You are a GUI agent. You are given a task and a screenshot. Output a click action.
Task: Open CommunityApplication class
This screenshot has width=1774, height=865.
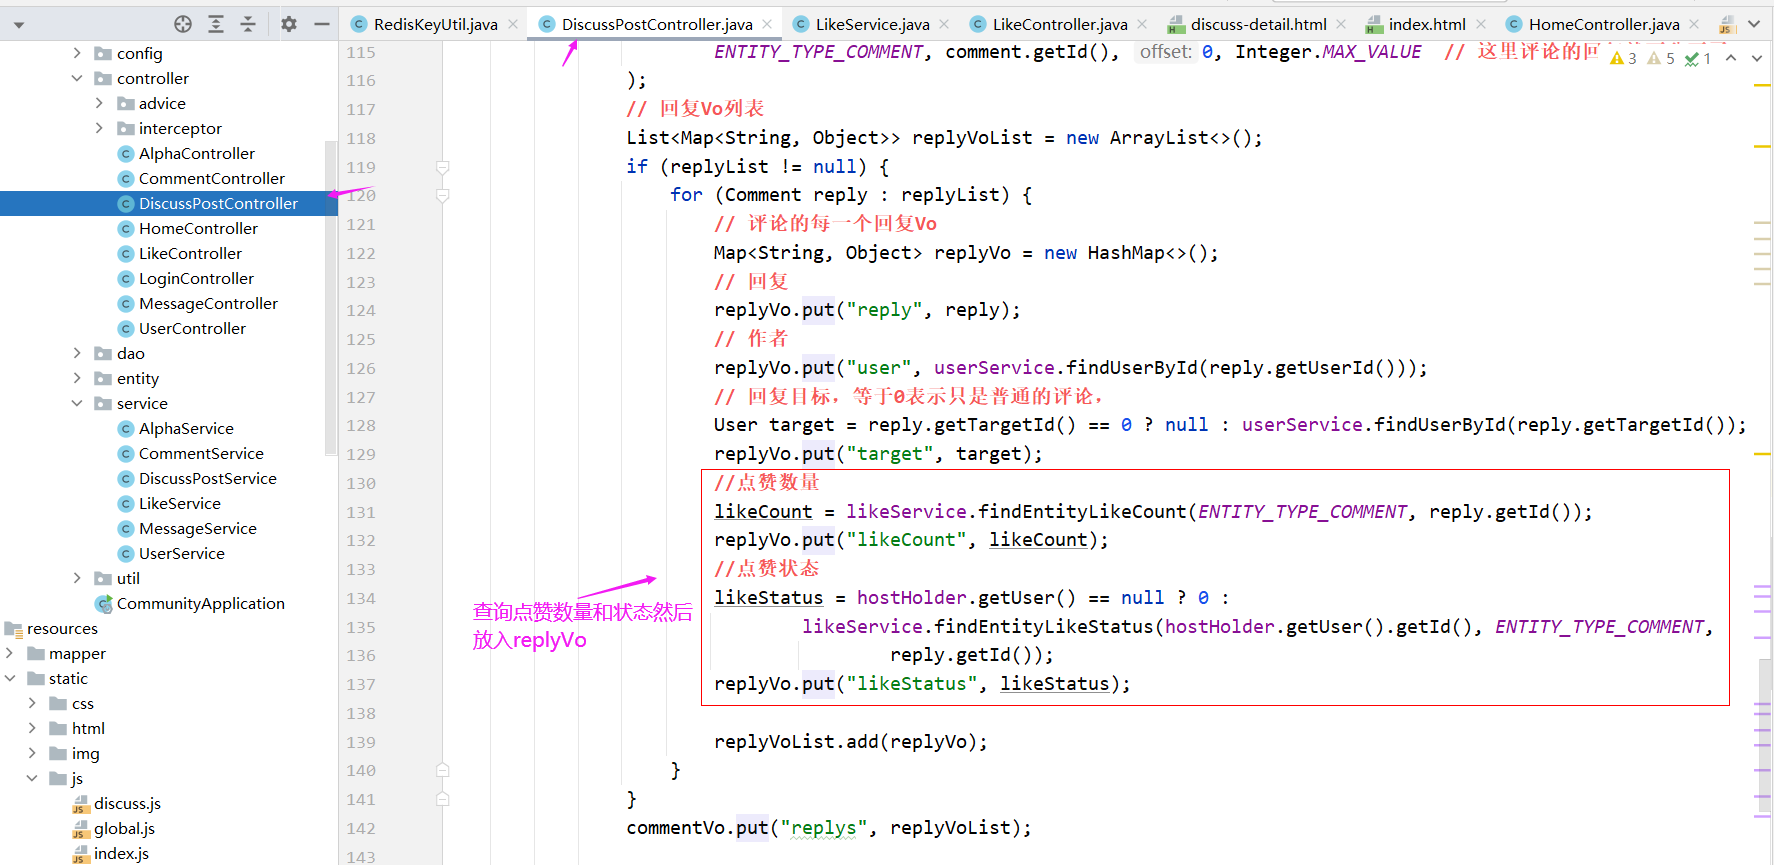coord(200,603)
